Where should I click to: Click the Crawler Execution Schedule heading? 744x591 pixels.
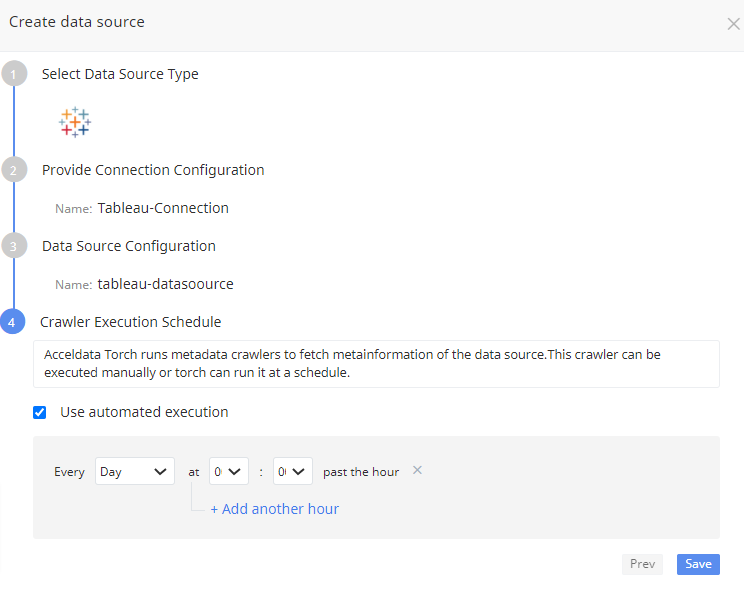[x=131, y=322]
